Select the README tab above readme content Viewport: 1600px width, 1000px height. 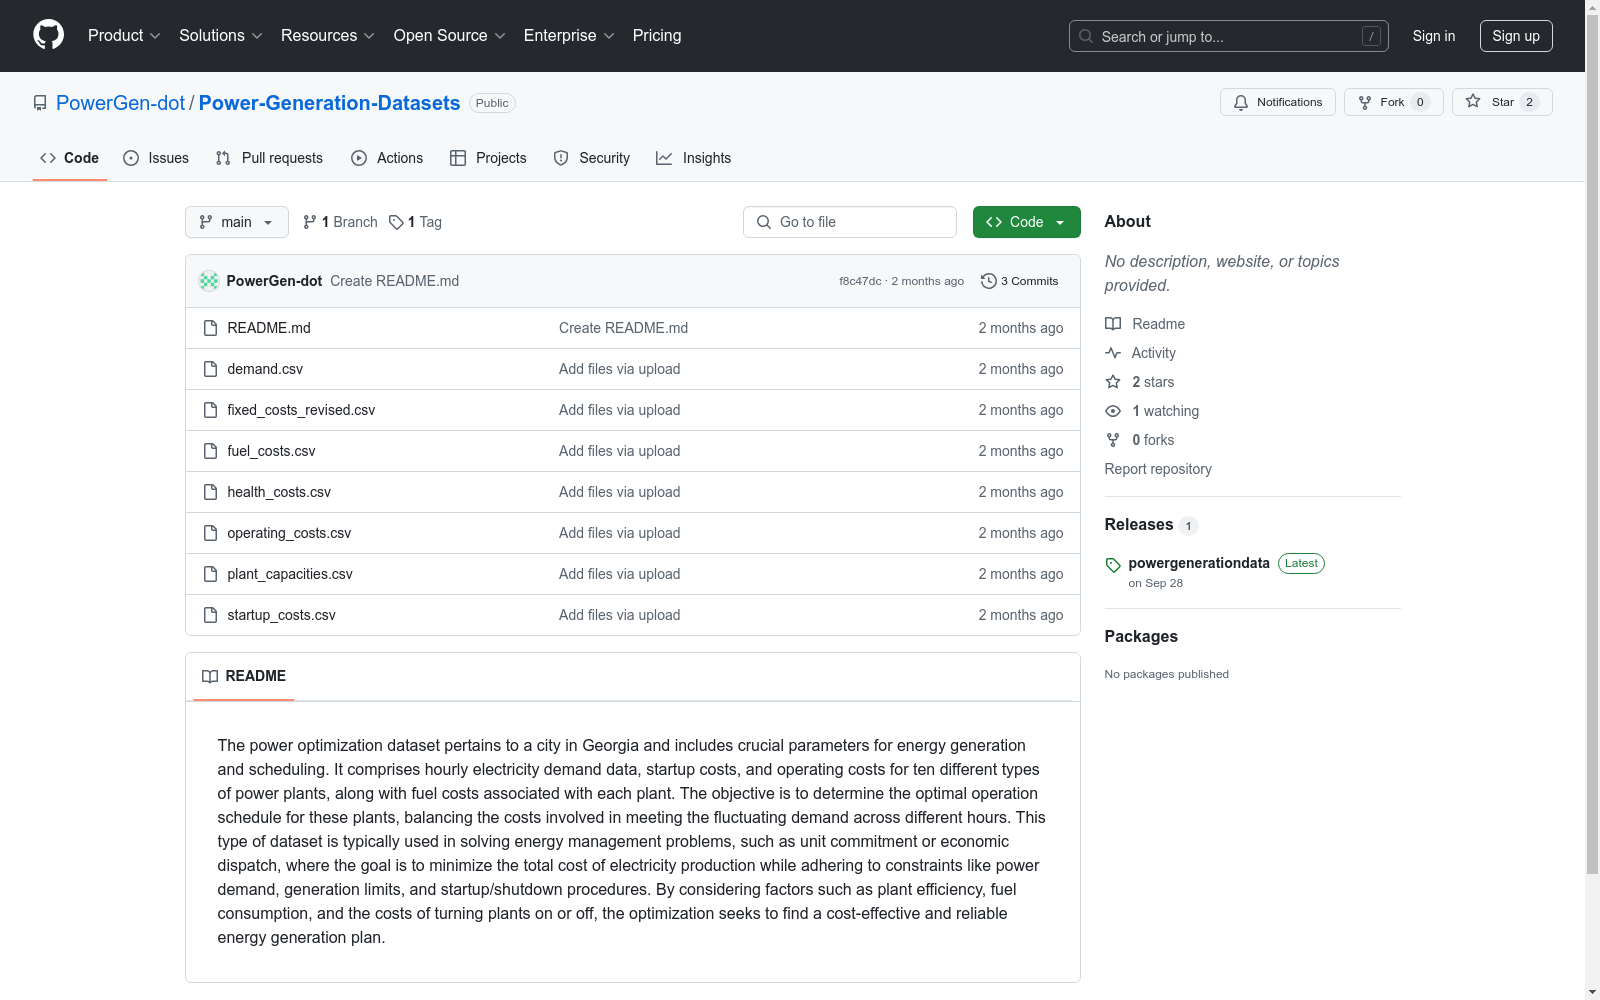pyautogui.click(x=244, y=677)
